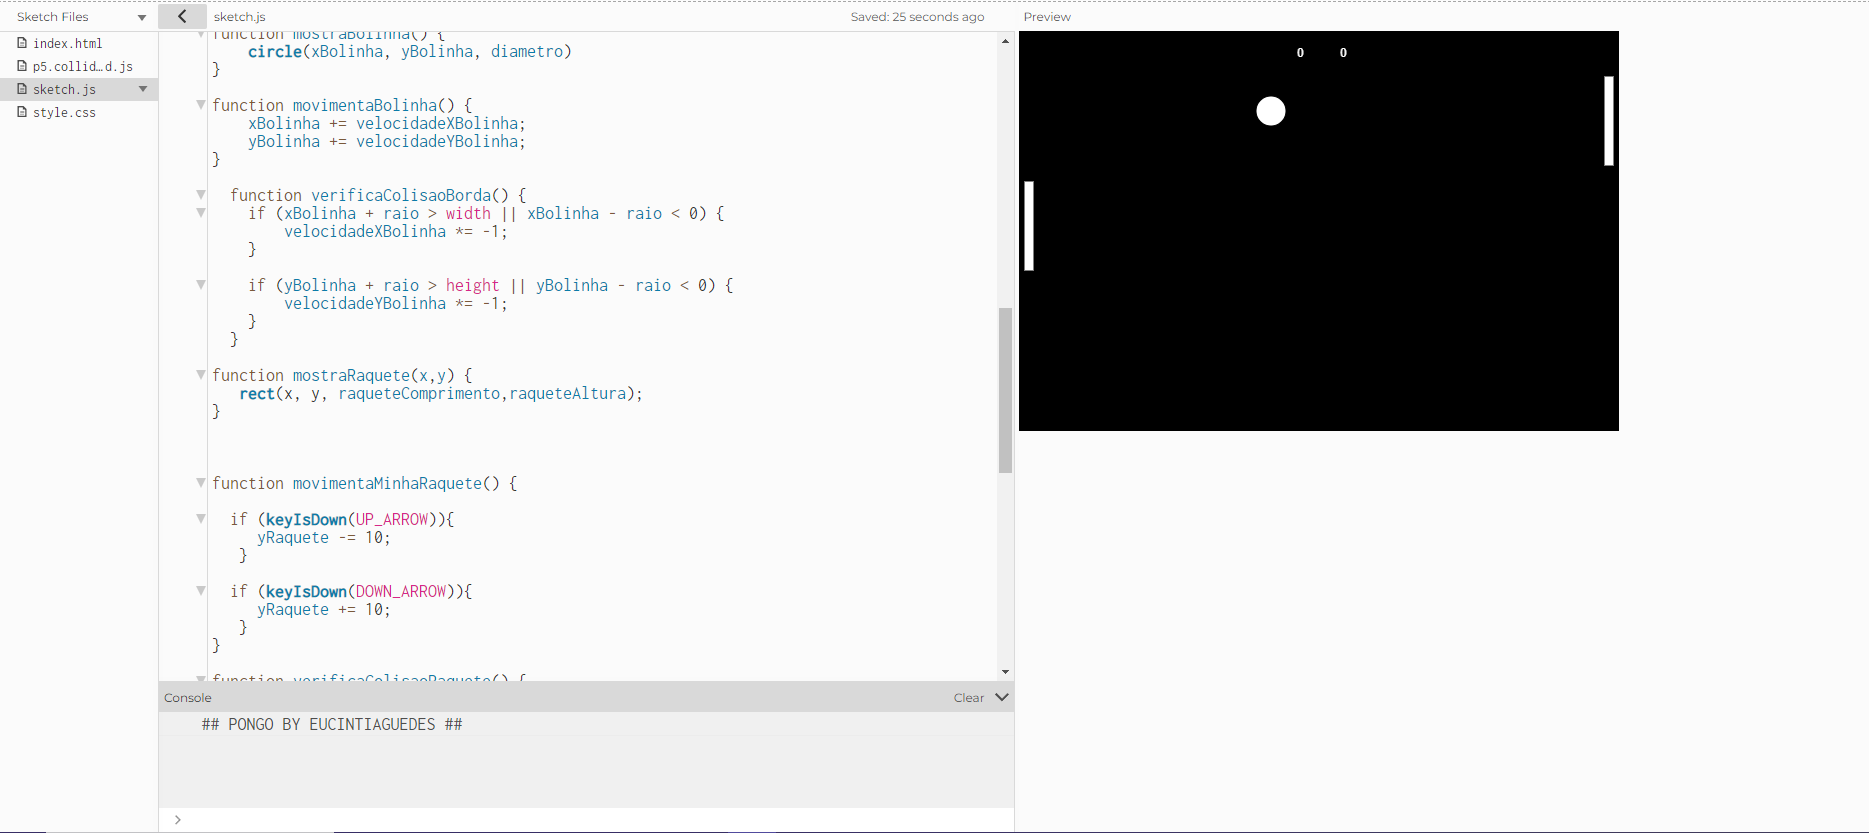Clear the console output

tap(968, 698)
